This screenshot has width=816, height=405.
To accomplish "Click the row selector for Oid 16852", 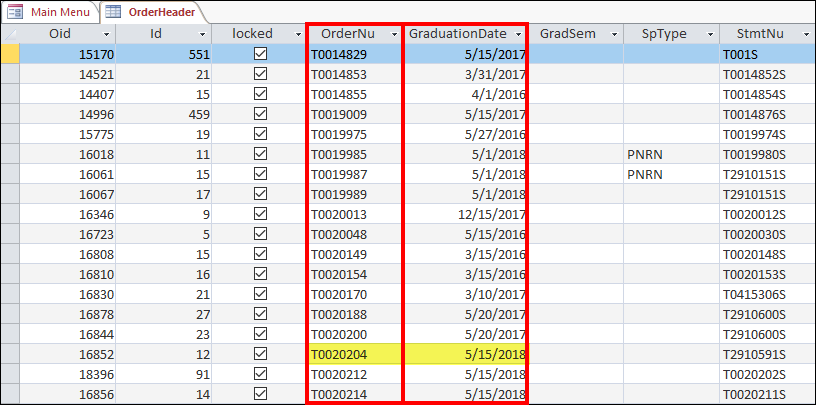I will 10,355.
